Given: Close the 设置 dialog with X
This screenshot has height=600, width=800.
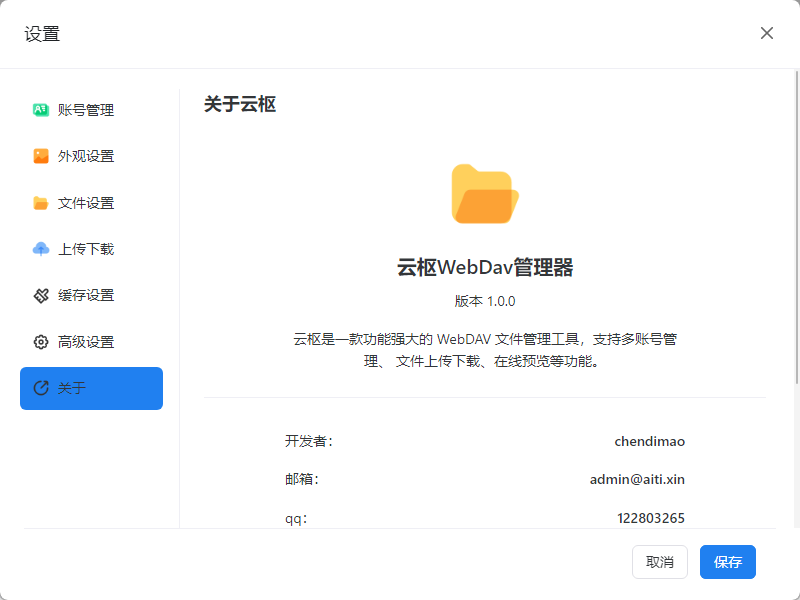Looking at the screenshot, I should pyautogui.click(x=767, y=33).
